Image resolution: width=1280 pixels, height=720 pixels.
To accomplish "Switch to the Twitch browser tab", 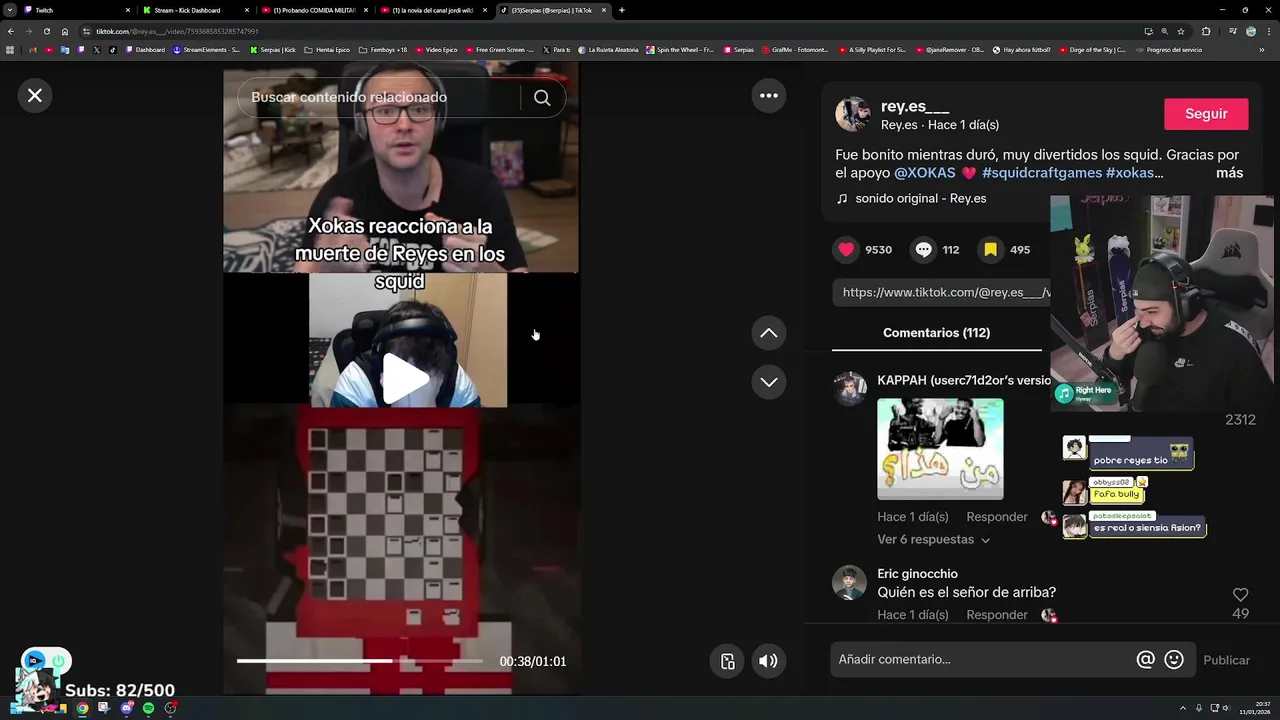I will tap(75, 10).
